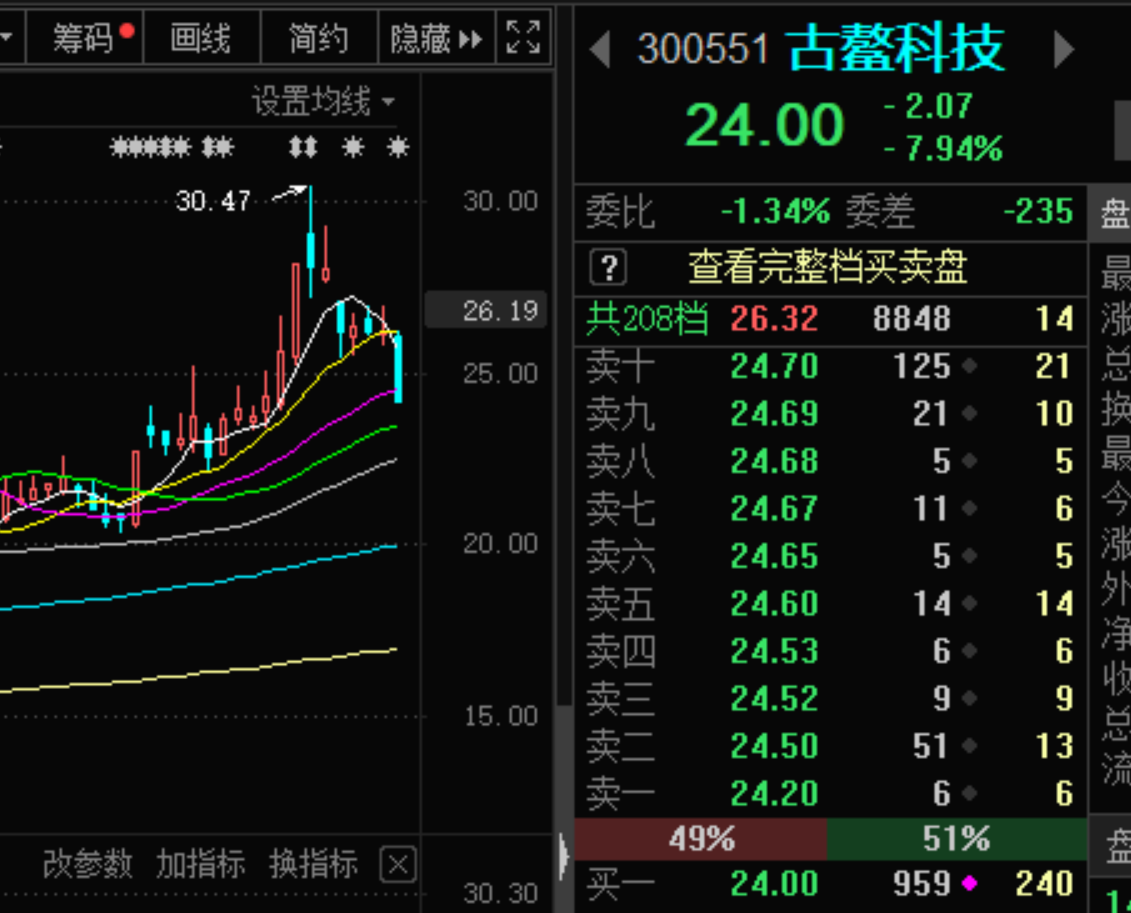The image size is (1131, 913).
Task: Click the gray diamond in the 卖八 row
Action: click(x=969, y=461)
